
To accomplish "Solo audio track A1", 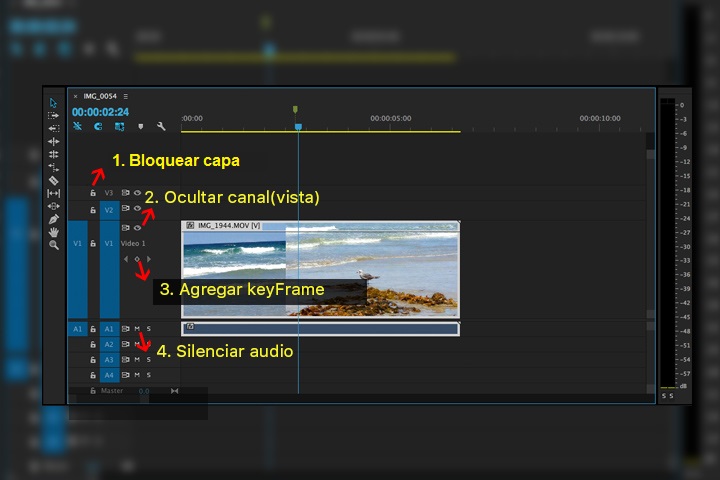I will 148,329.
